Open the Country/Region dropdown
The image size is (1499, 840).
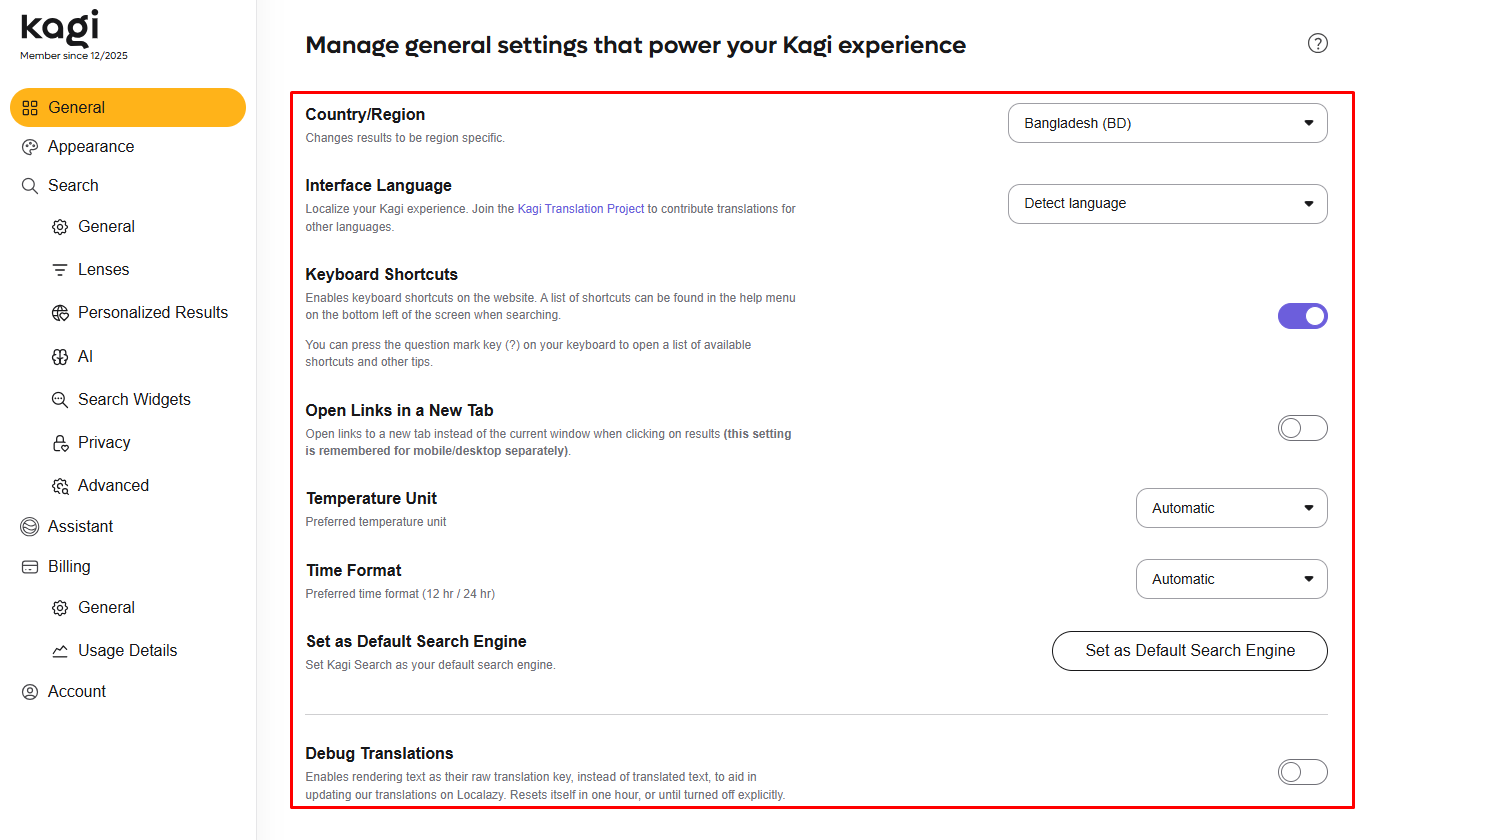[x=1167, y=123]
